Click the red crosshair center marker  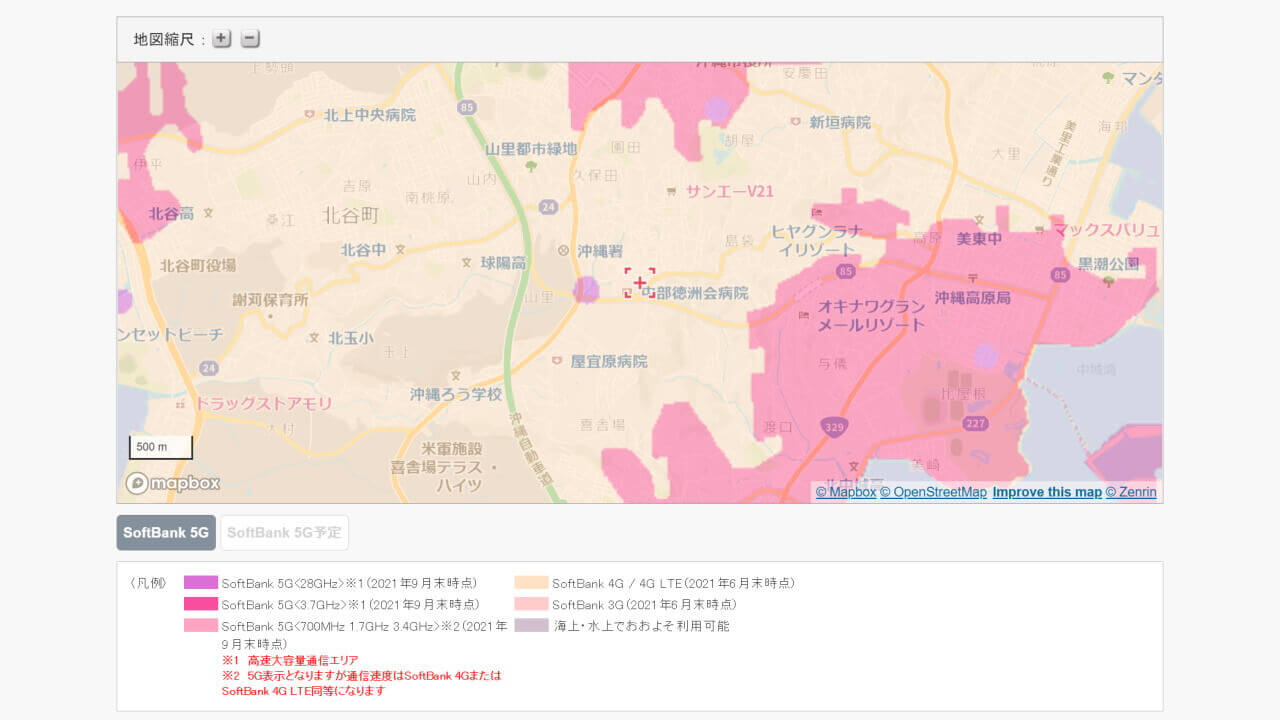640,283
